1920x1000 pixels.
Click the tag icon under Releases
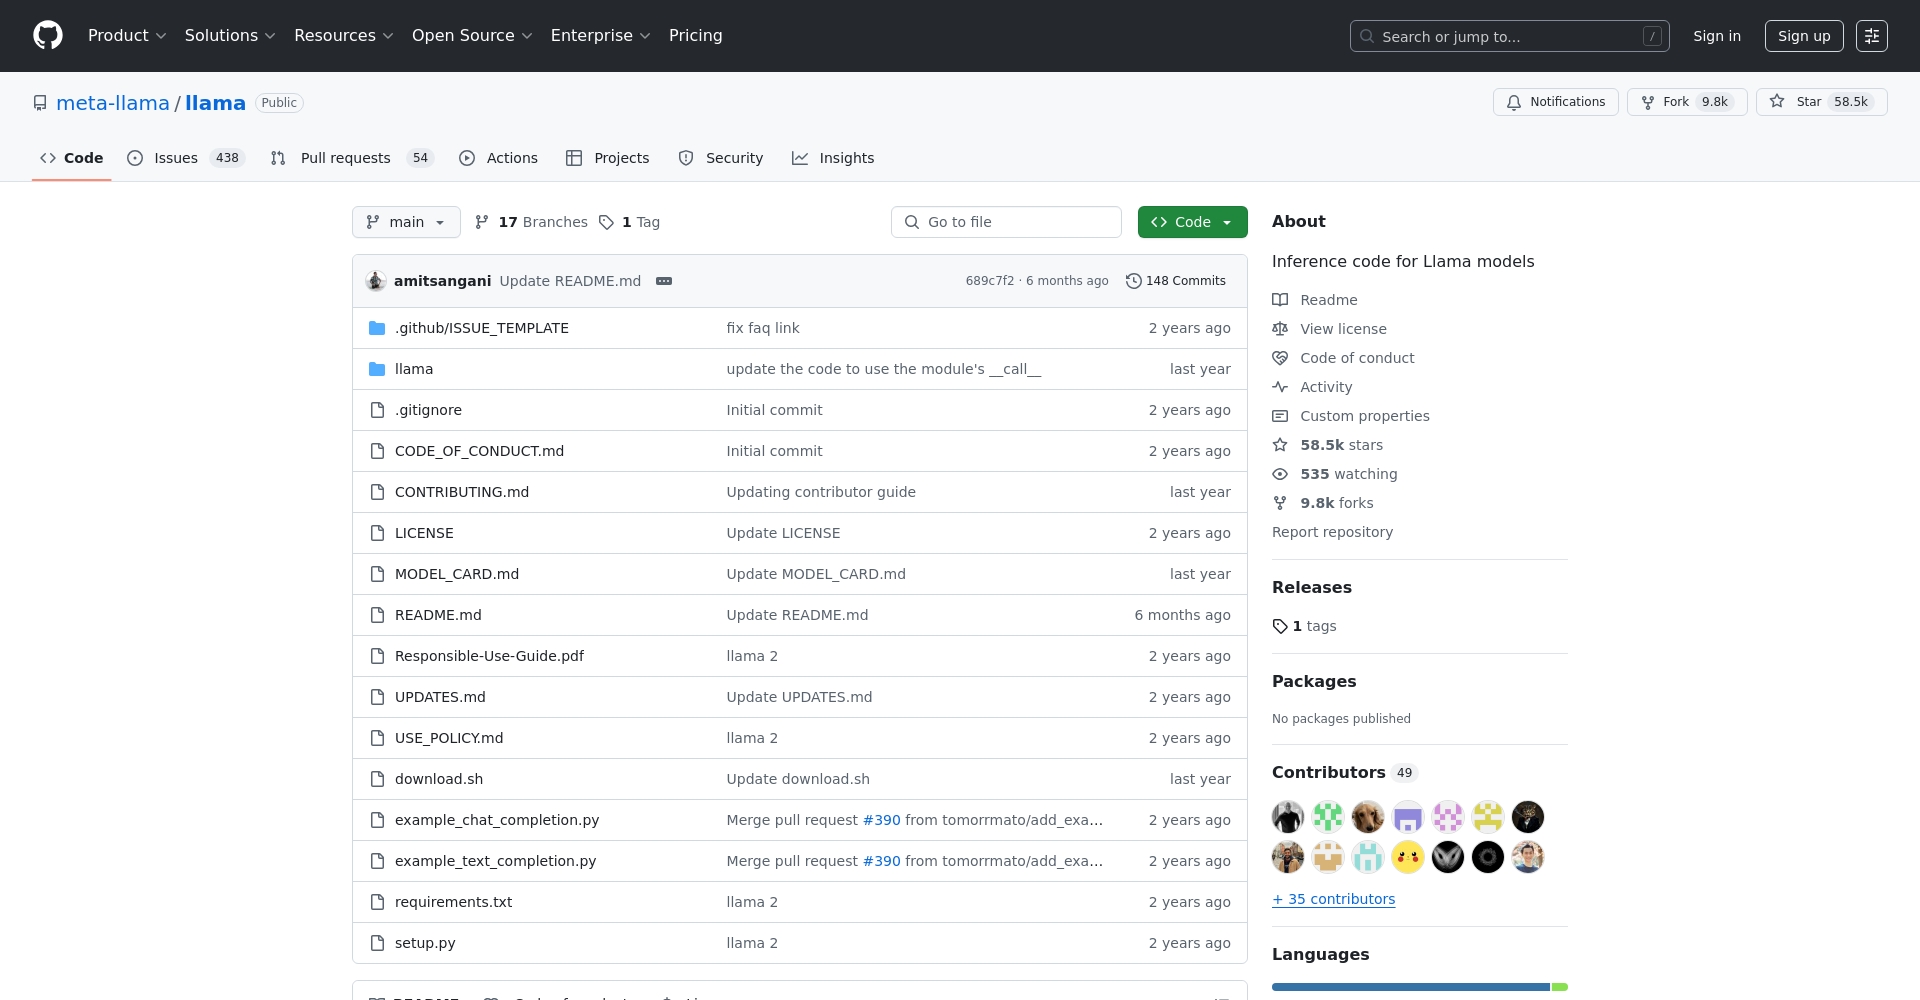tap(1280, 626)
